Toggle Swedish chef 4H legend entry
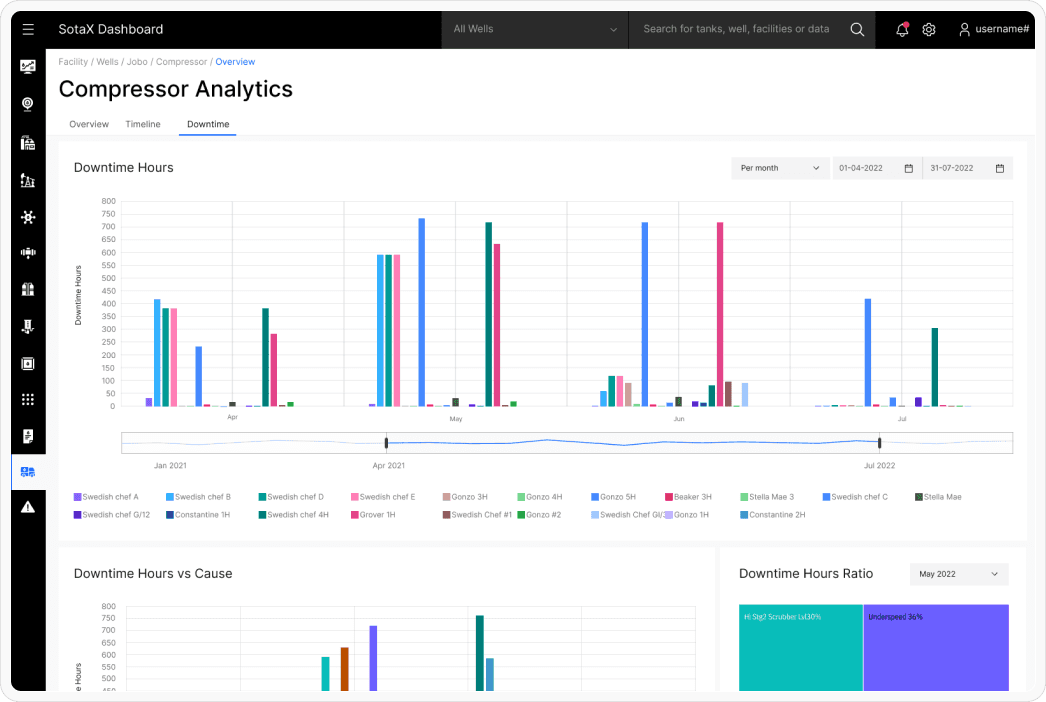Image resolution: width=1046 pixels, height=702 pixels. click(294, 515)
